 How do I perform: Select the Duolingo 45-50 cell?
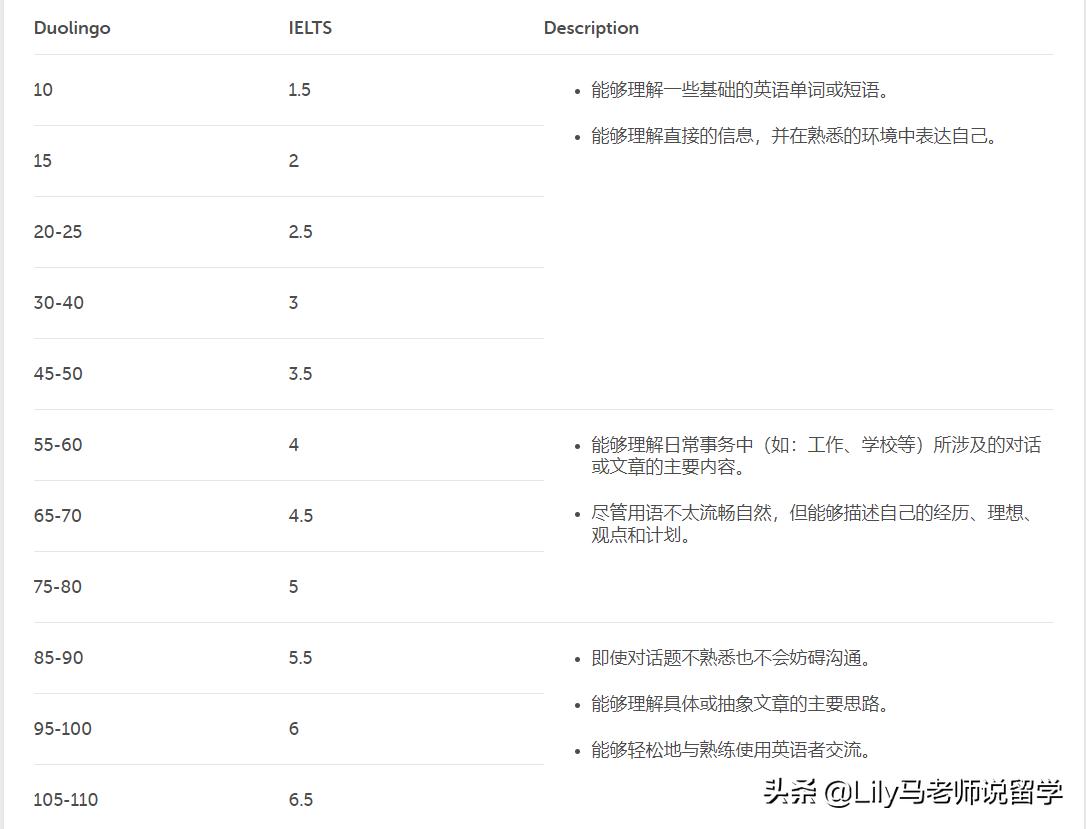point(58,374)
